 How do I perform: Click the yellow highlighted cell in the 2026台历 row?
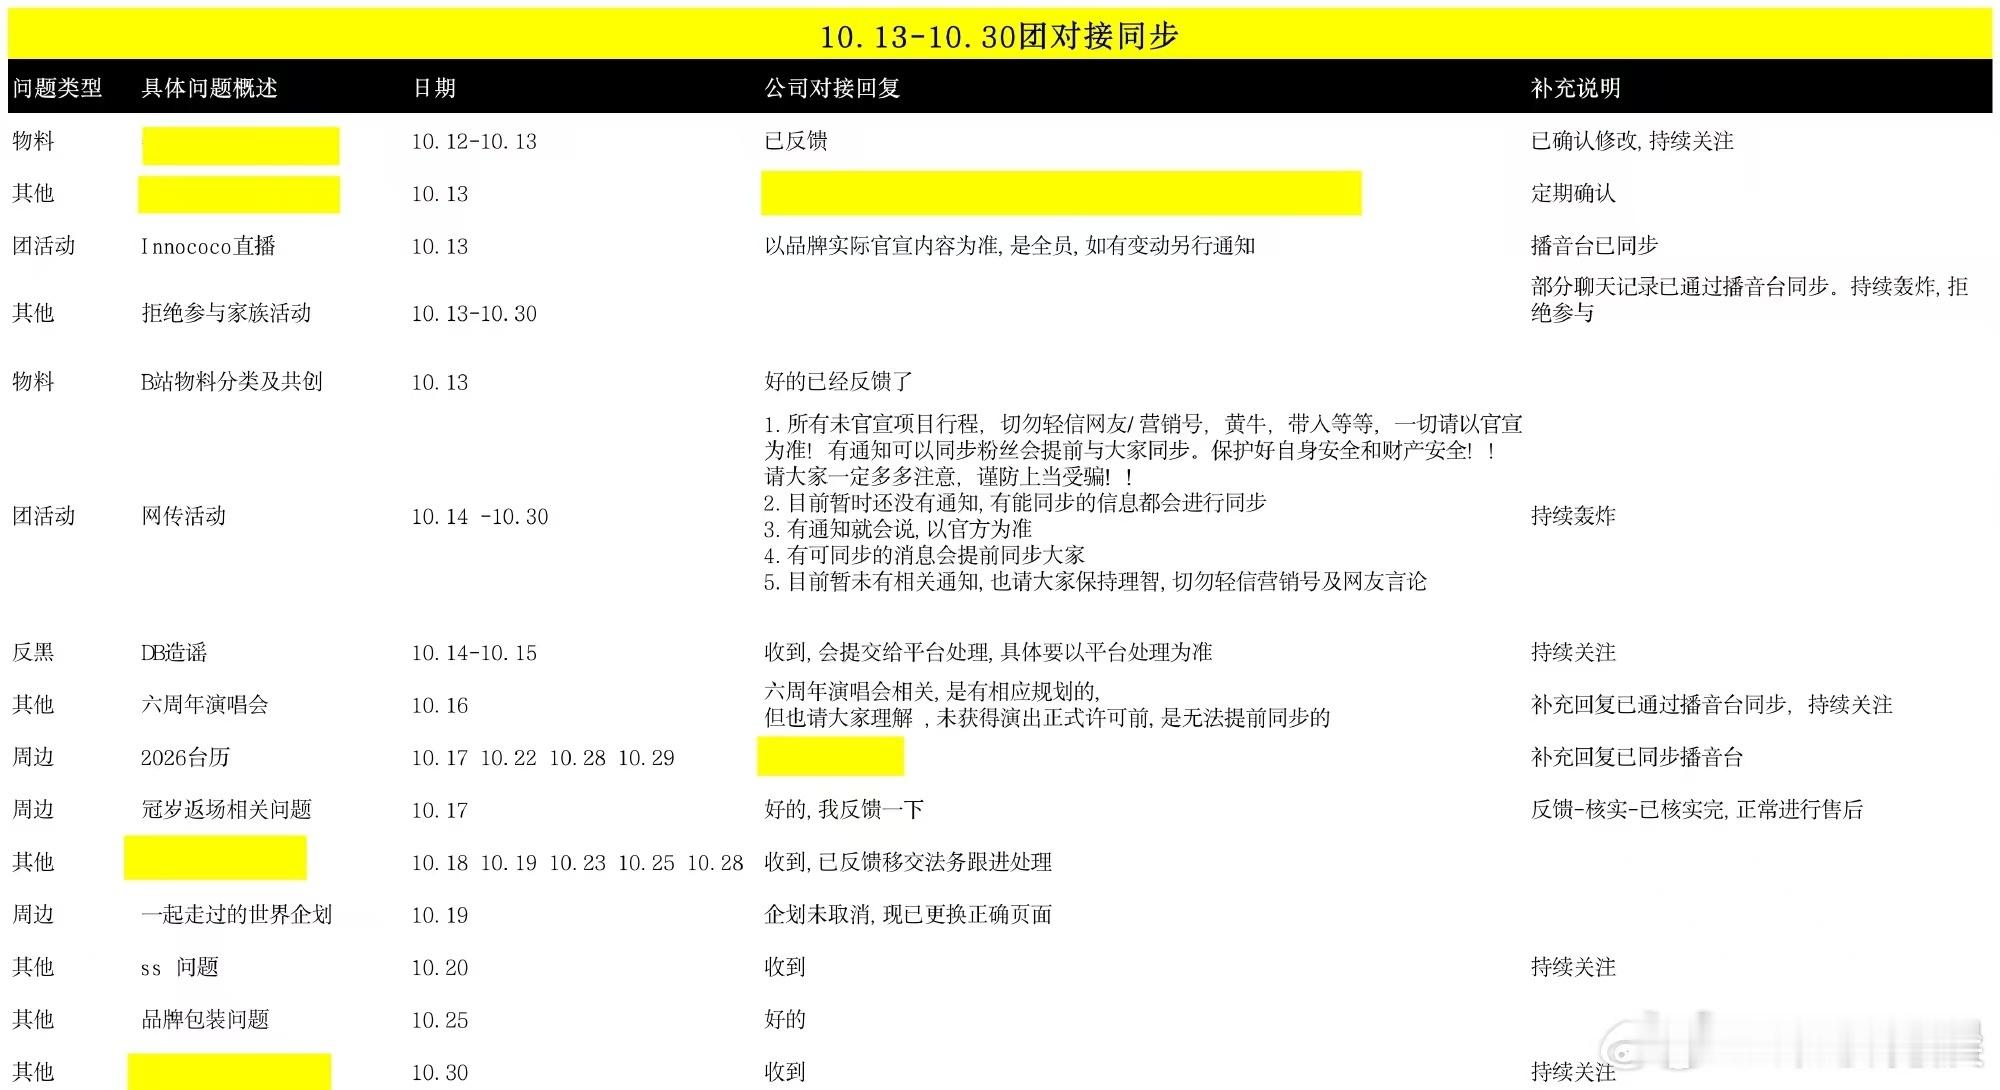(832, 758)
